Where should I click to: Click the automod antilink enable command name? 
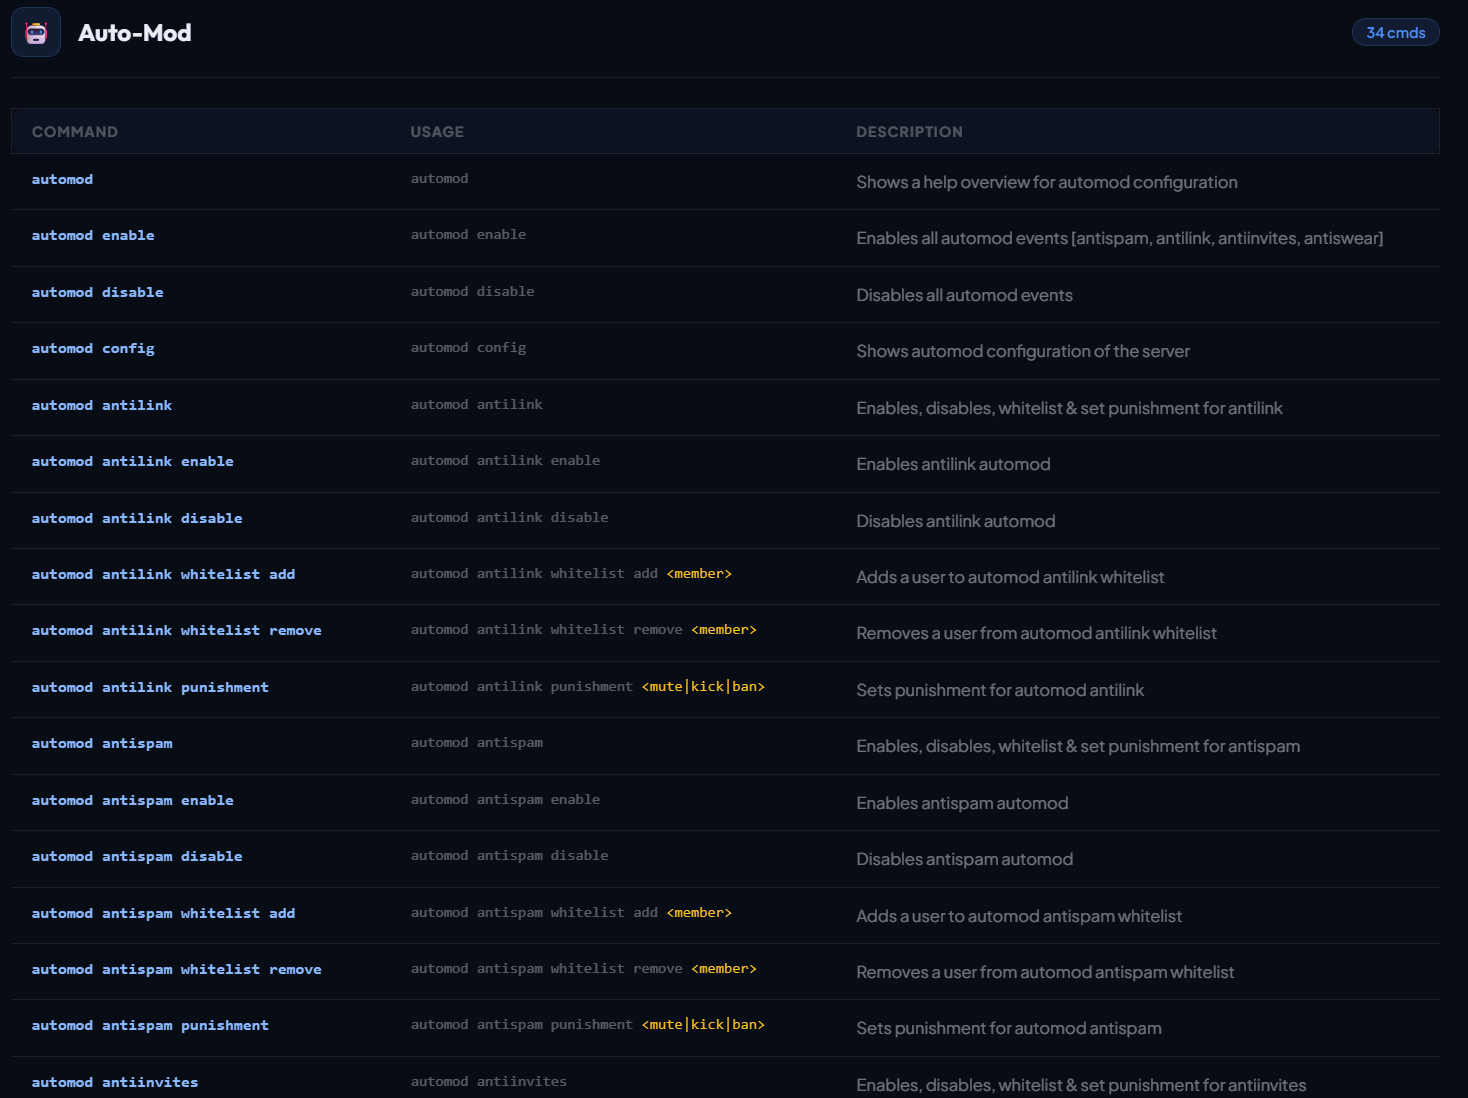pos(132,461)
